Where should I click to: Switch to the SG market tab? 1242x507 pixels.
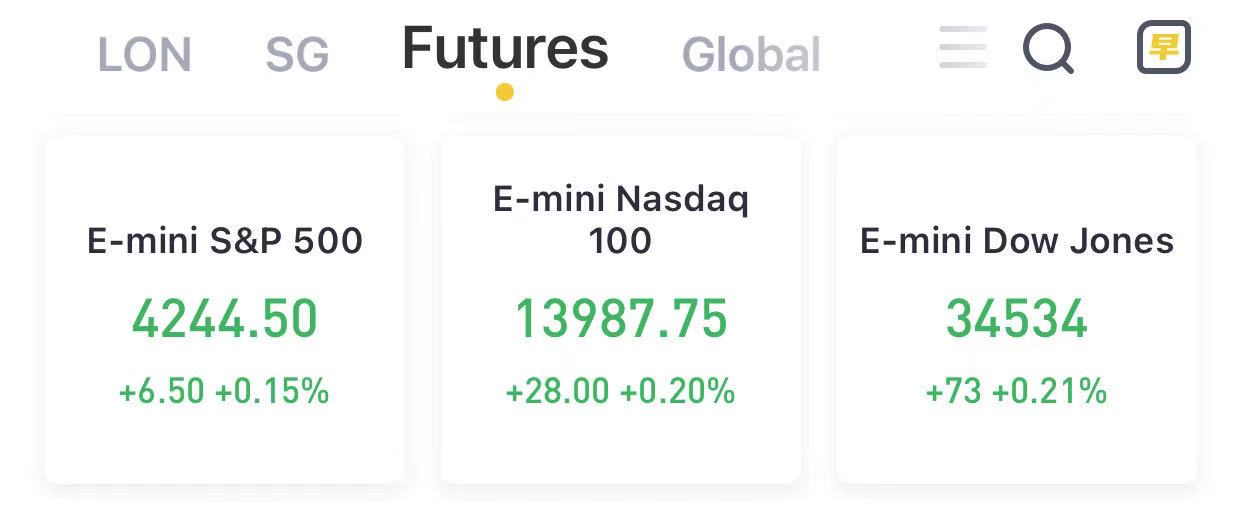pos(297,55)
